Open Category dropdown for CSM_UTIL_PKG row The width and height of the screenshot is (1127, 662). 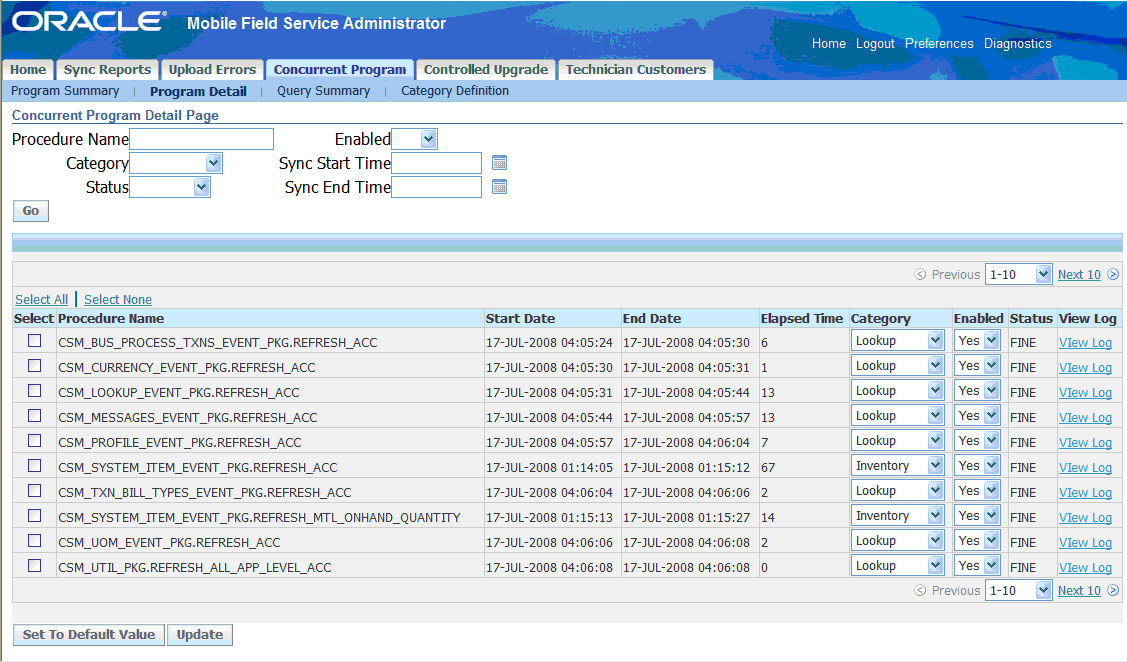[898, 566]
